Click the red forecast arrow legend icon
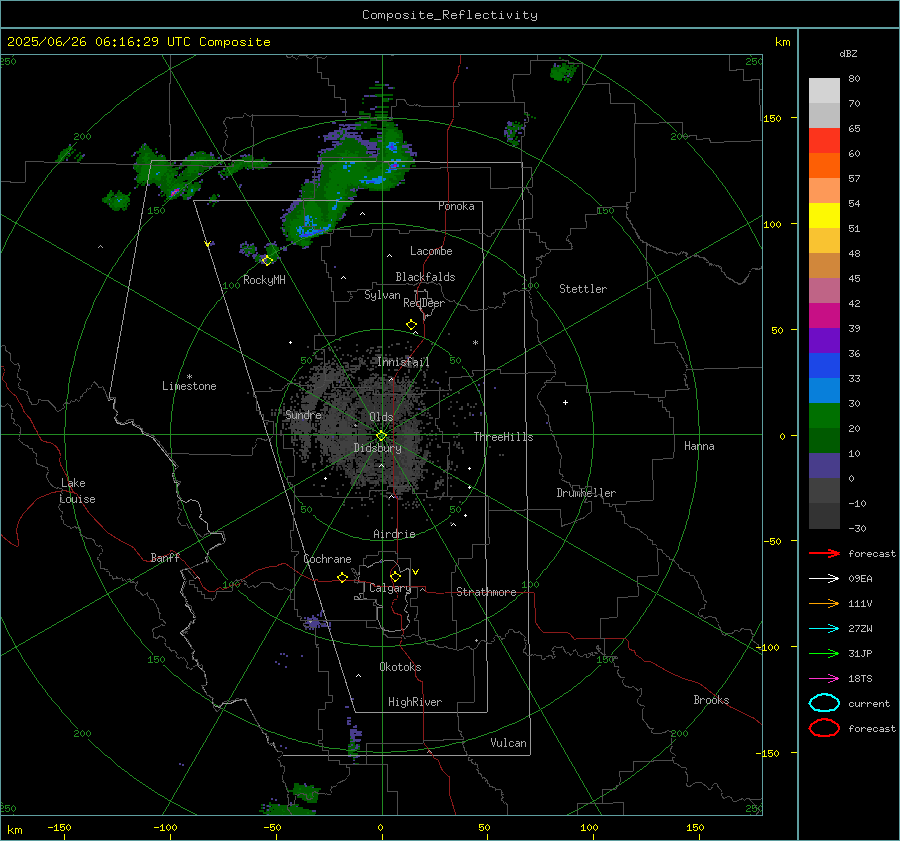 [824, 553]
